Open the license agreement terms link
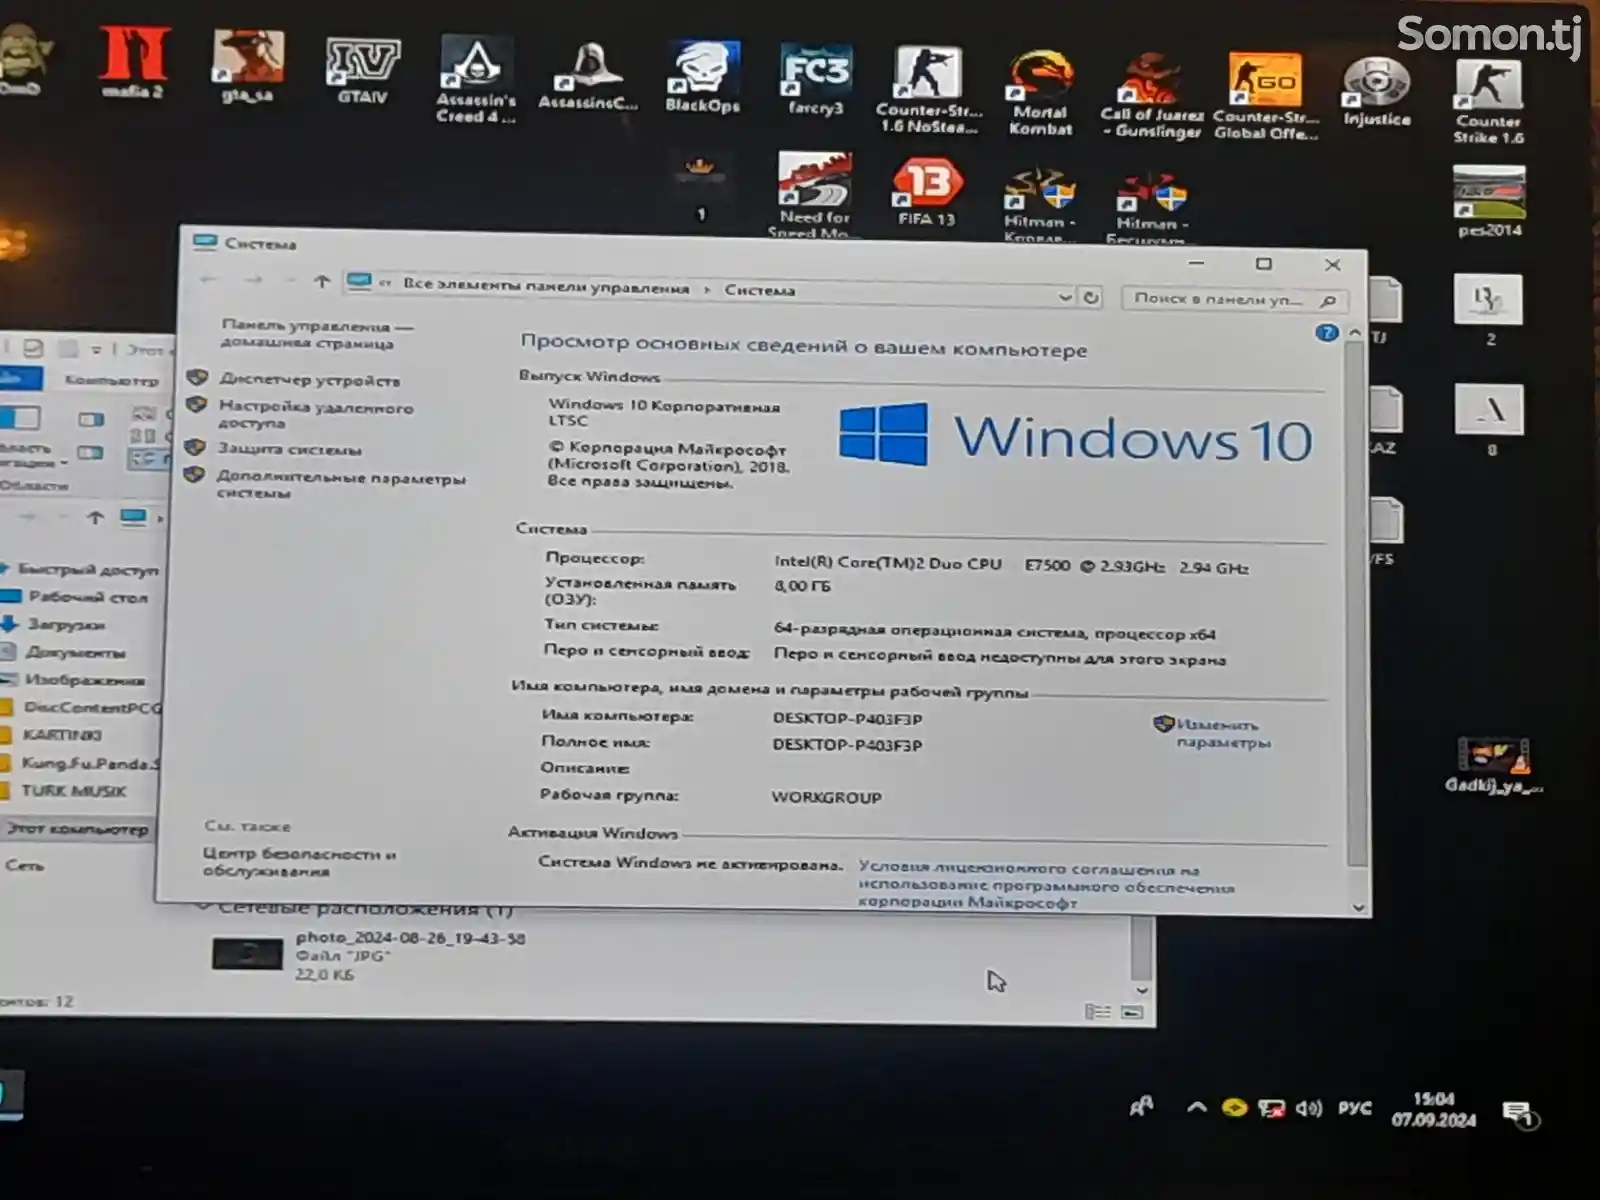Screen dimensions: 1600x1200 pos(1046,885)
